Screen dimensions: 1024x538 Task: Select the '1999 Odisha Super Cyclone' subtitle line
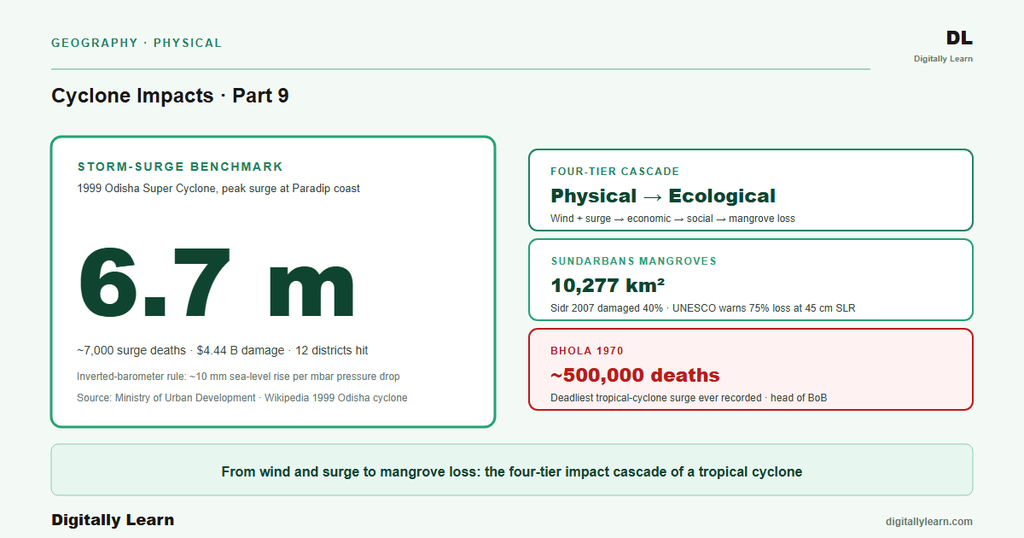click(x=218, y=189)
